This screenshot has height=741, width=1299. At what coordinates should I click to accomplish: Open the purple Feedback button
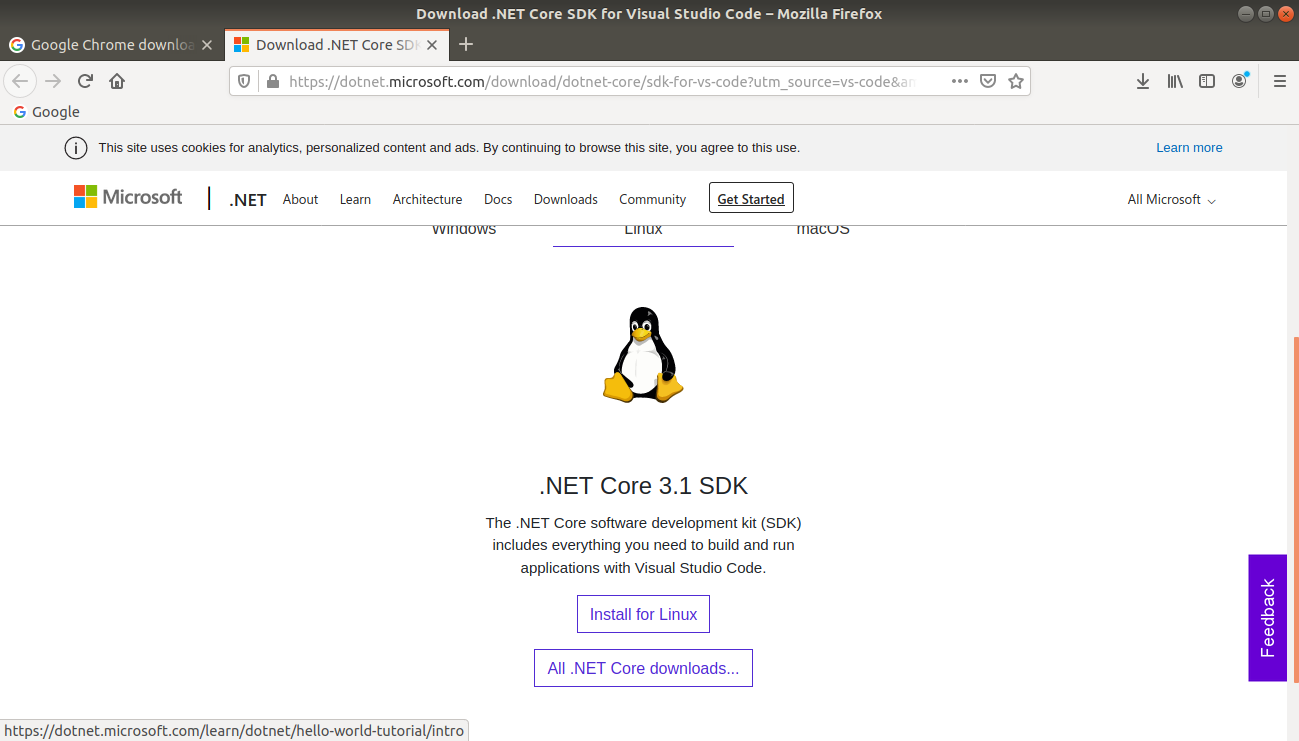coord(1267,618)
